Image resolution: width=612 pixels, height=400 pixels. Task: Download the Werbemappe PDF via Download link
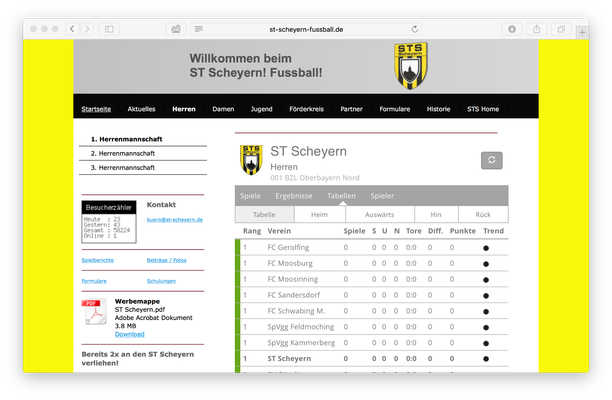pos(130,334)
